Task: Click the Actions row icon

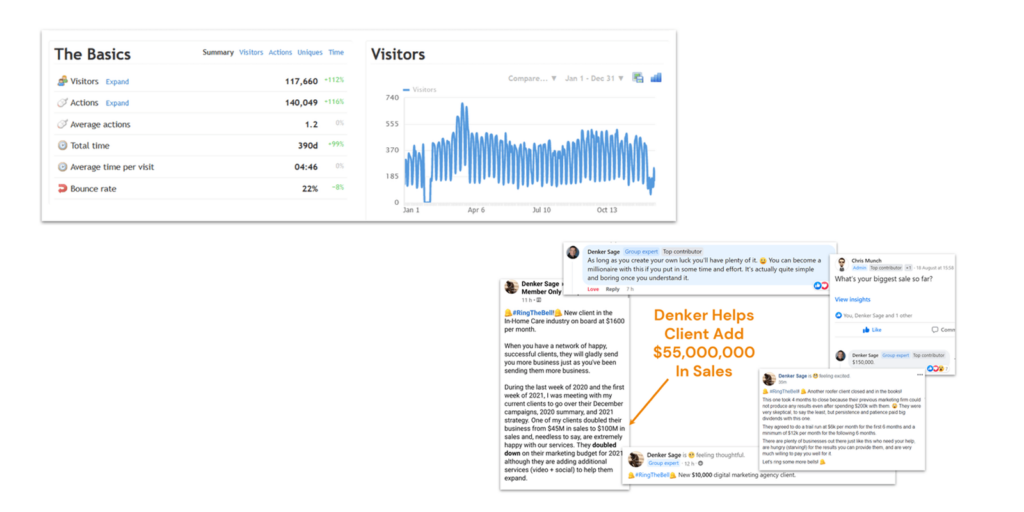Action: (x=63, y=103)
